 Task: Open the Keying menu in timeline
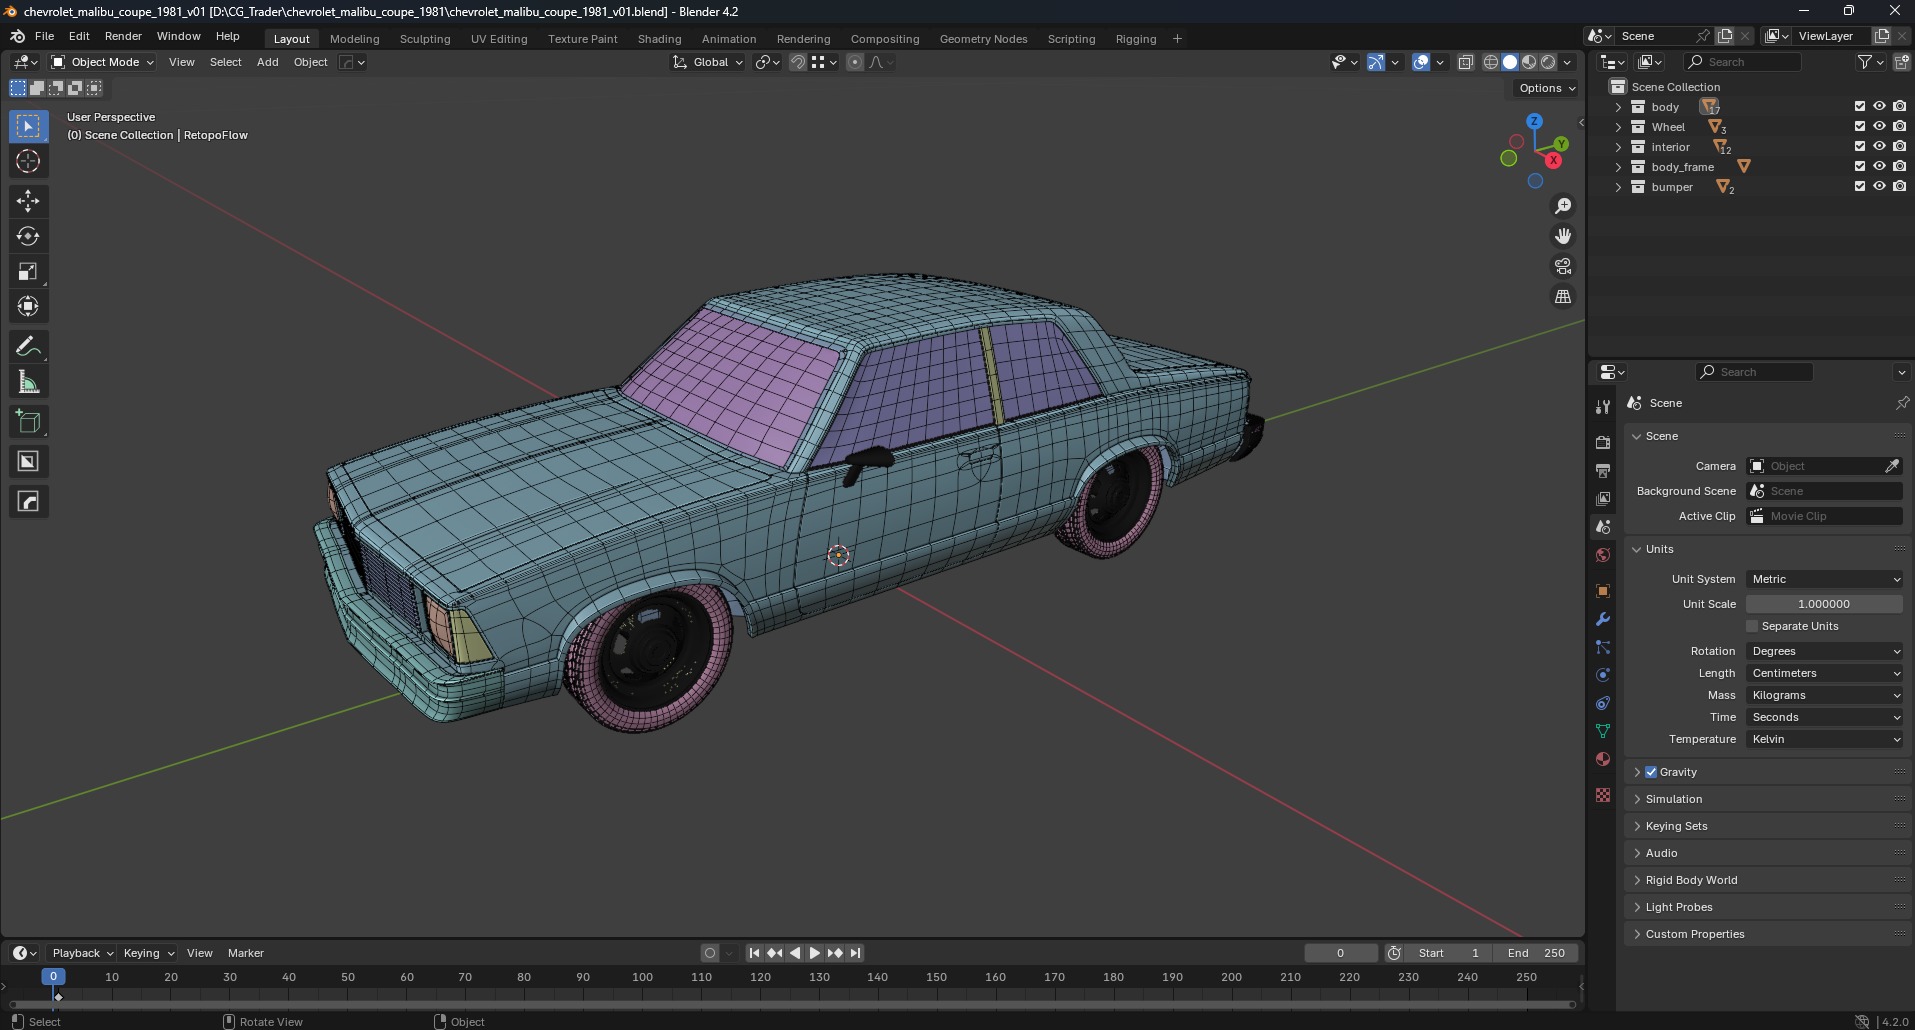click(x=148, y=953)
